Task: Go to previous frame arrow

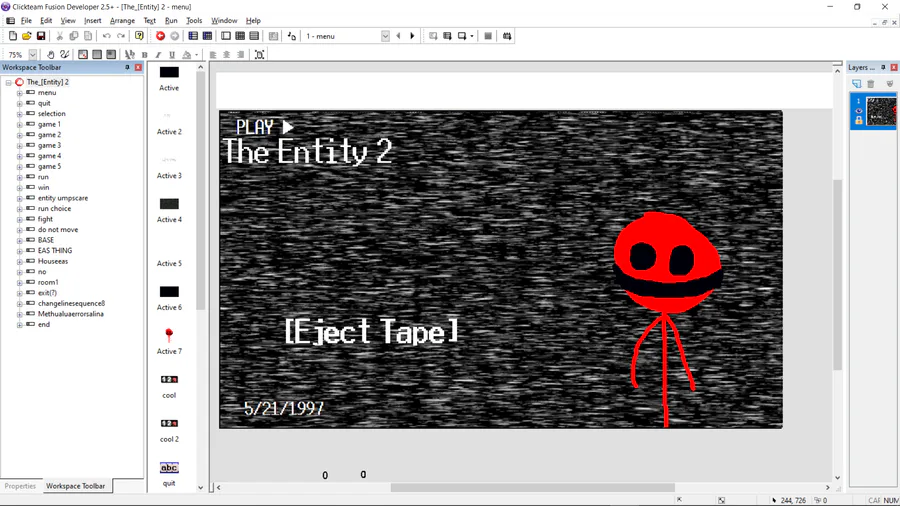Action: 398,36
